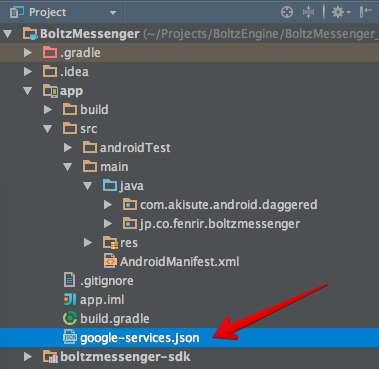The width and height of the screenshot is (379, 369).
Task: Expand the res folder
Action: [88, 243]
